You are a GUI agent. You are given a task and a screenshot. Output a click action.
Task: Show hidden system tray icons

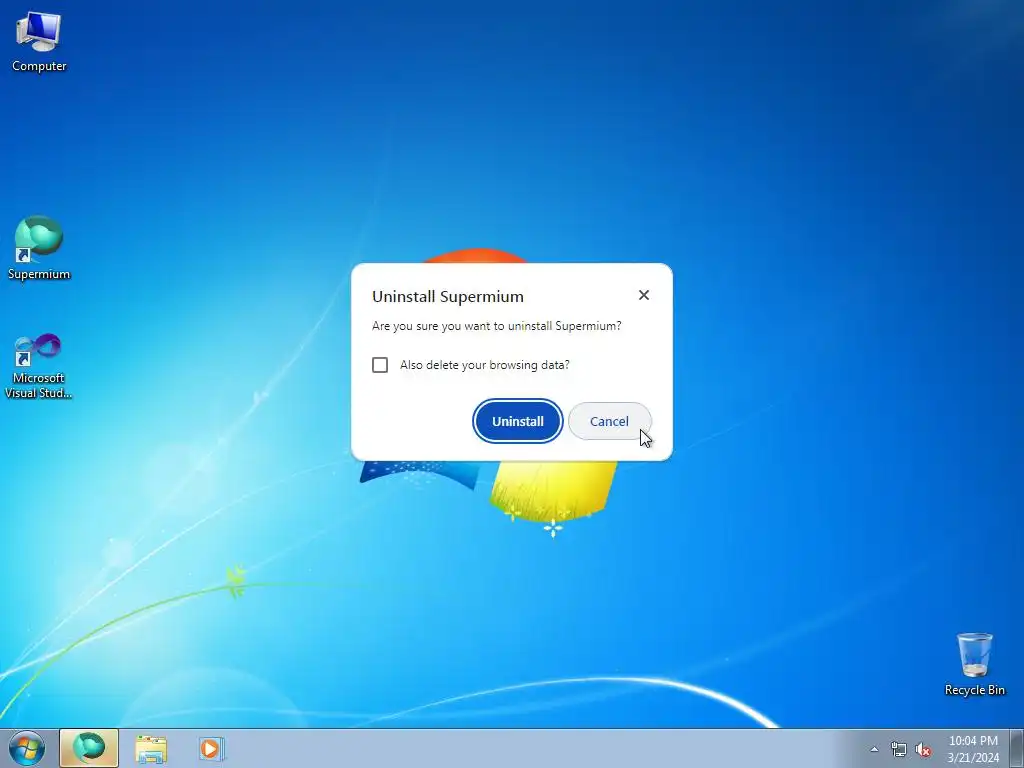[874, 750]
